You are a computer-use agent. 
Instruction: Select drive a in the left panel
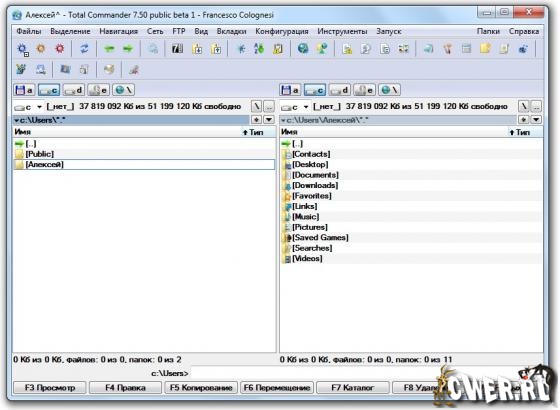point(24,90)
